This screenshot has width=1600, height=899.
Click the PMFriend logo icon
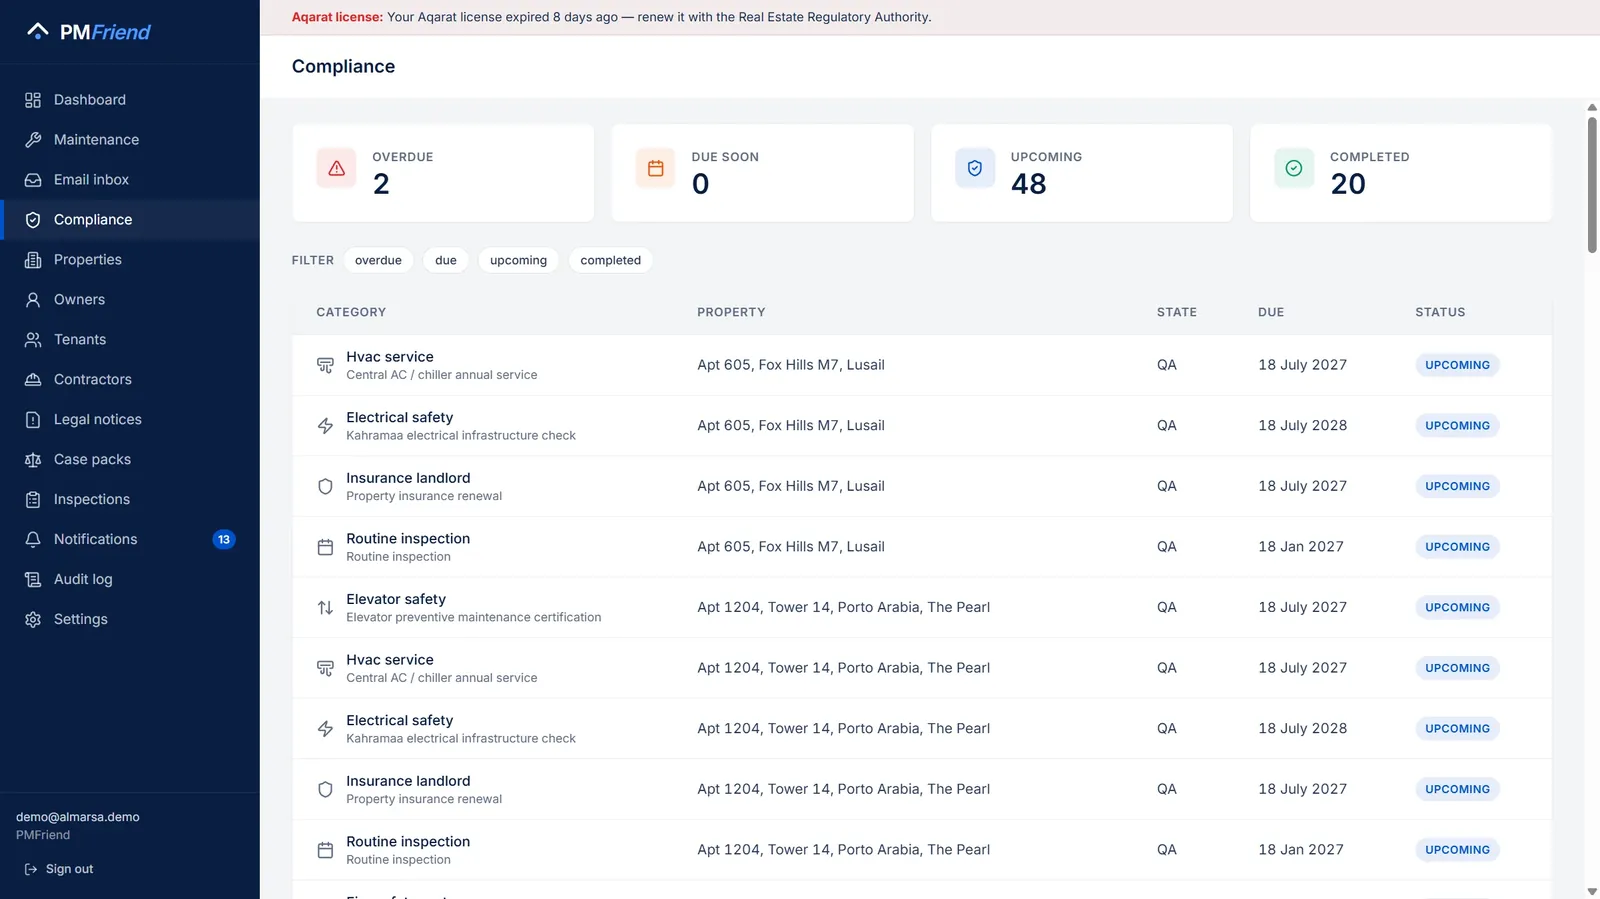(x=38, y=31)
